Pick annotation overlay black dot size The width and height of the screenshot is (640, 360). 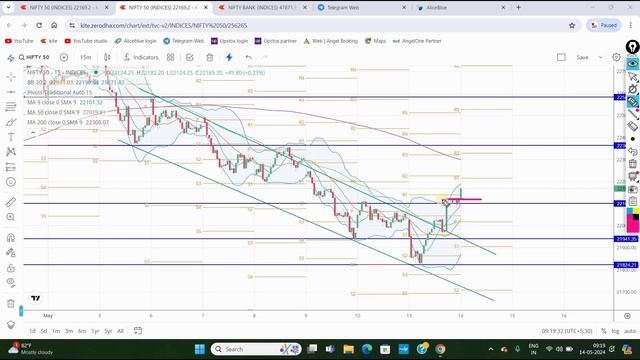[633, 139]
